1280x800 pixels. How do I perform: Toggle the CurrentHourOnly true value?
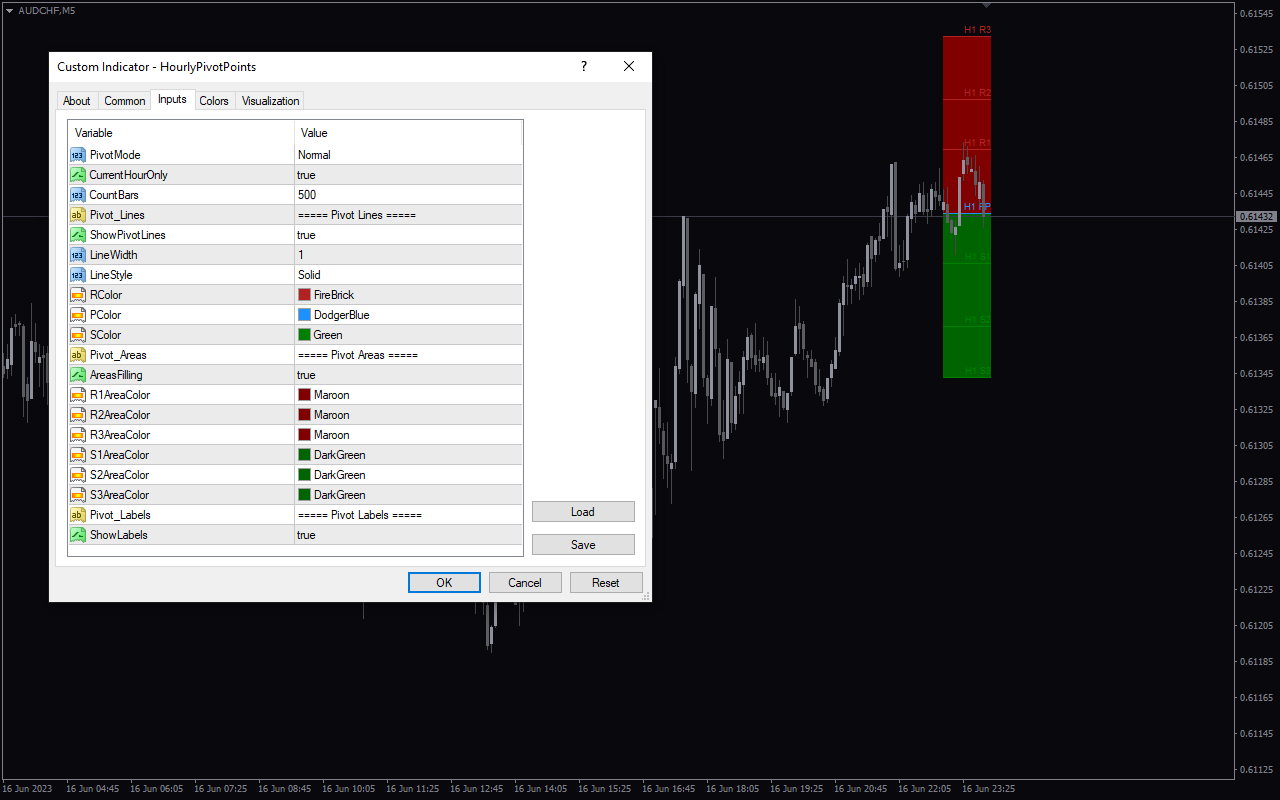pyautogui.click(x=408, y=175)
